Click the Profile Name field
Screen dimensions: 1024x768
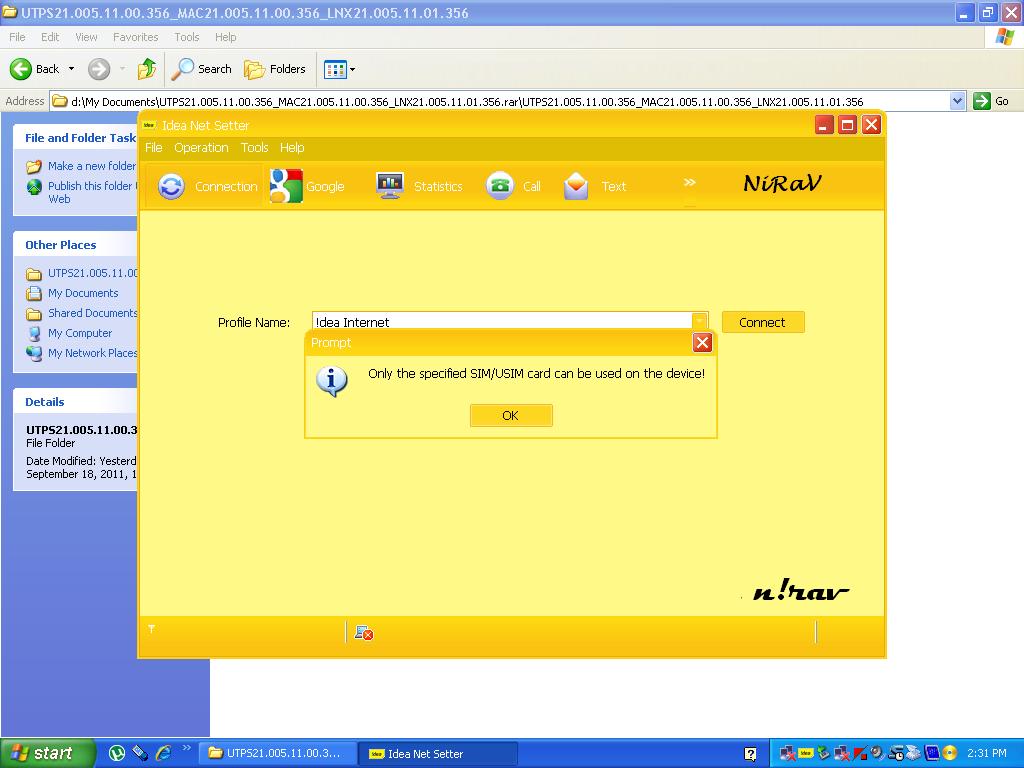click(500, 321)
